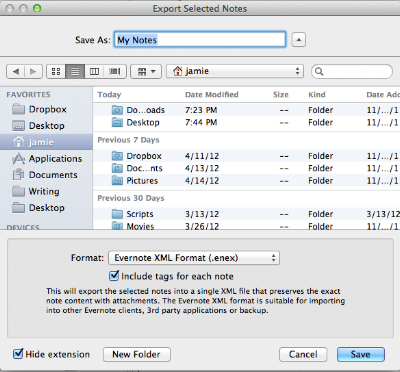Switch to column view
Screen dimensions: 400x372
[94, 71]
